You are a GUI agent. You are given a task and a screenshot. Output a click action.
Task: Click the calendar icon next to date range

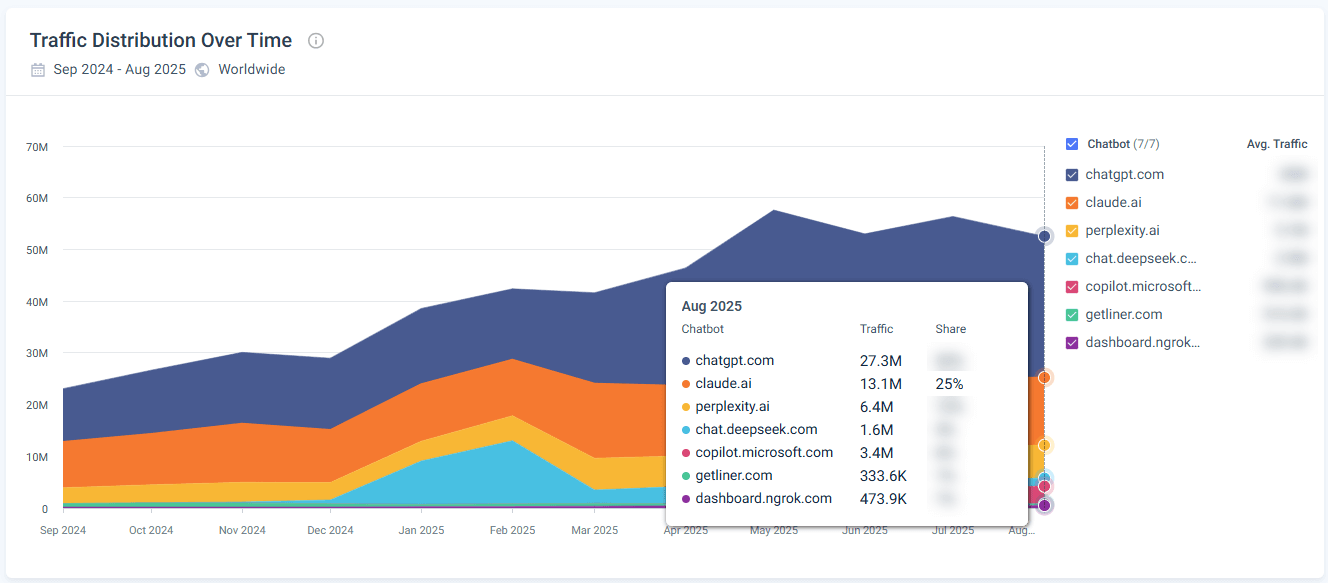click(38, 70)
